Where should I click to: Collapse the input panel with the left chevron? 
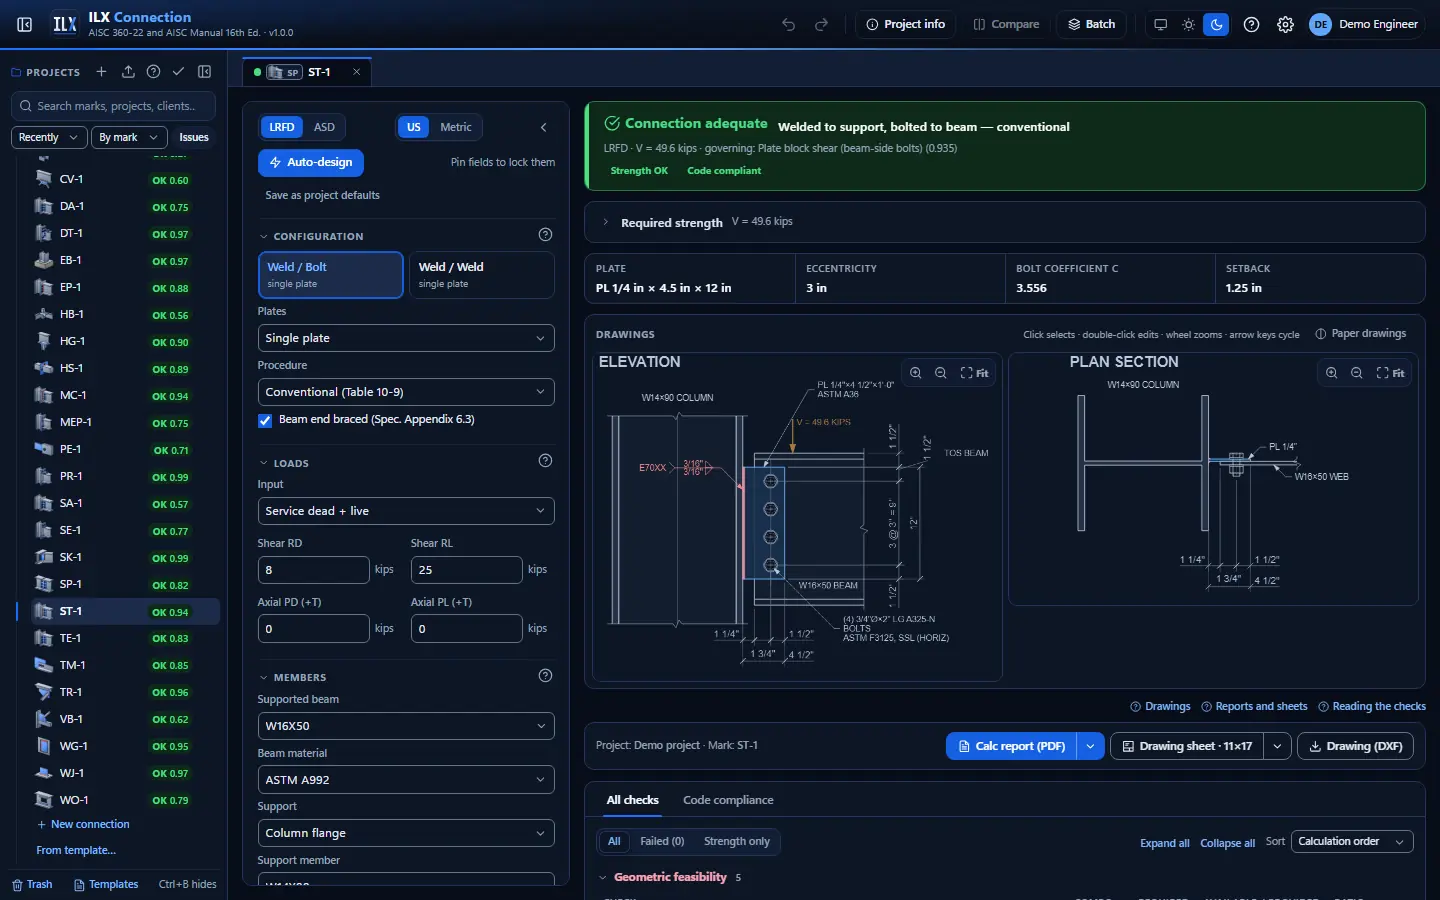543,127
